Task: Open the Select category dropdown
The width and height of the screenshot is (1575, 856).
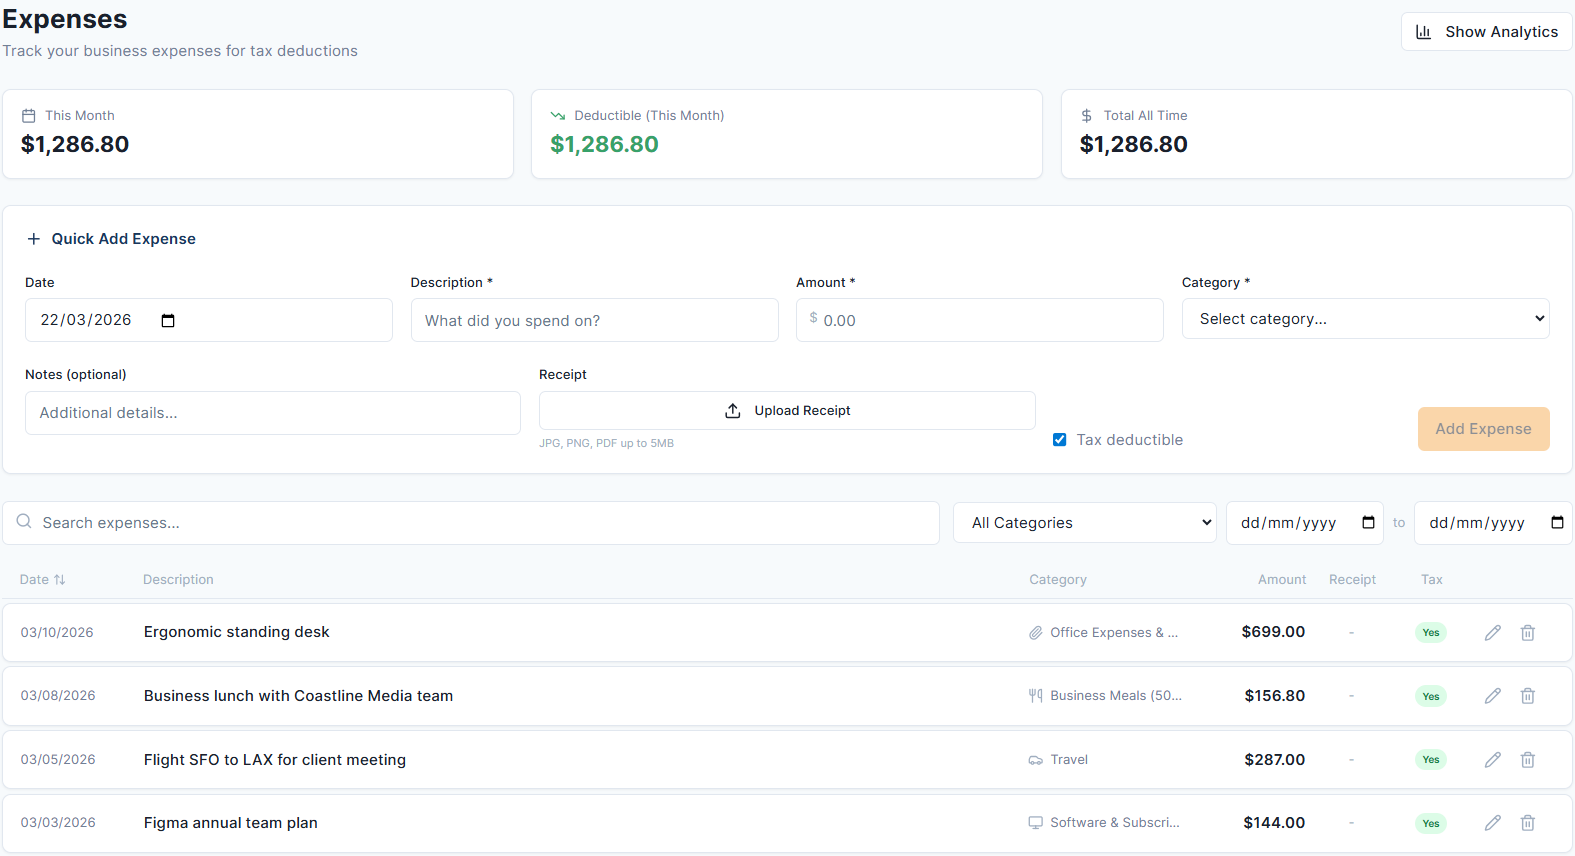Action: pos(1365,319)
